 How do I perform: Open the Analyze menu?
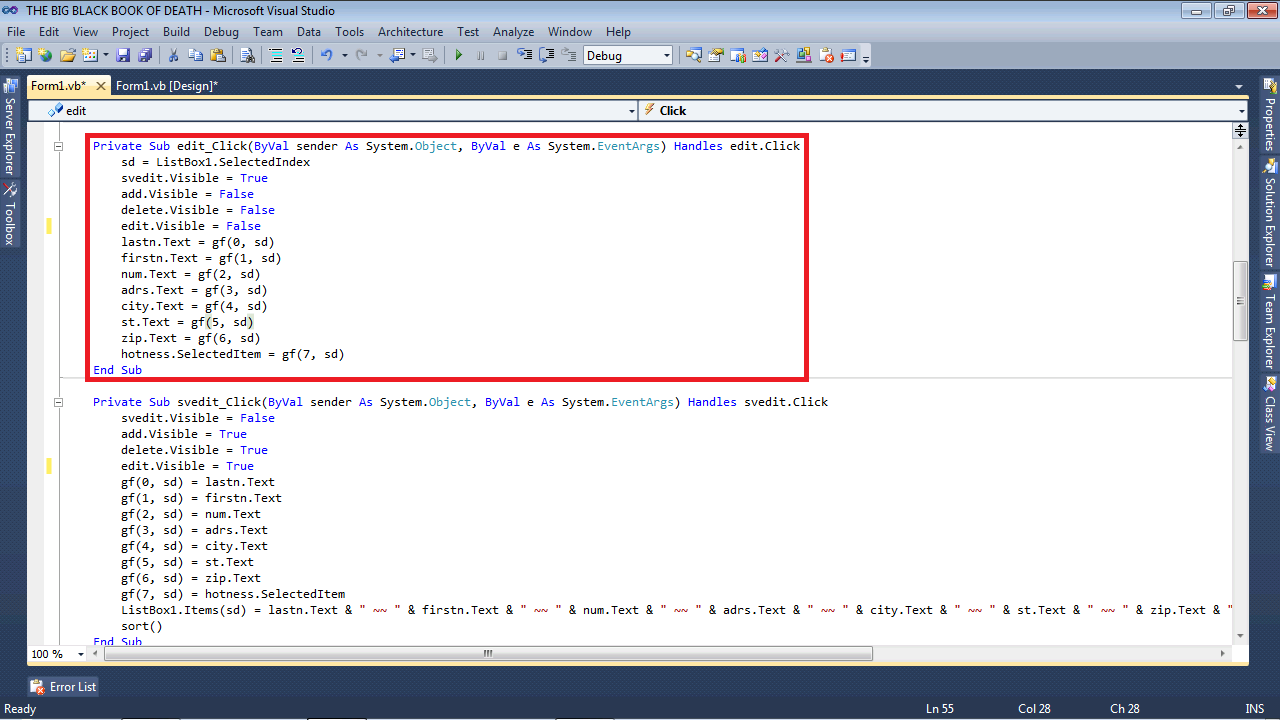(513, 32)
